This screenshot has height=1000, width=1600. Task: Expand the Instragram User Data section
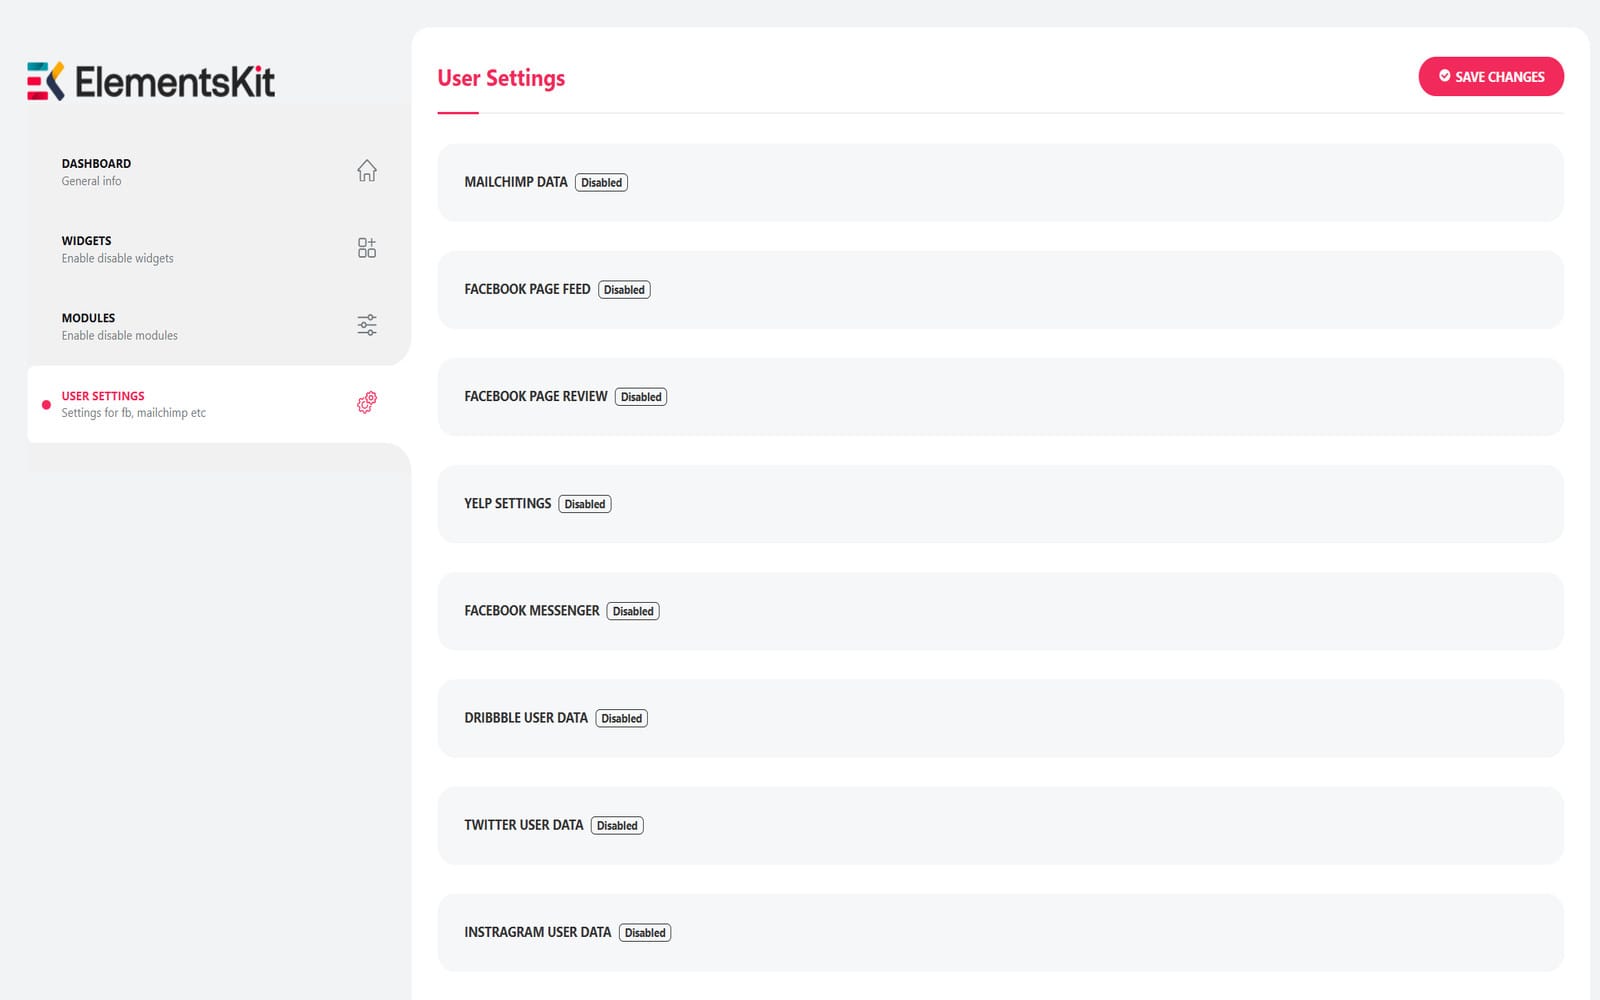(1000, 932)
